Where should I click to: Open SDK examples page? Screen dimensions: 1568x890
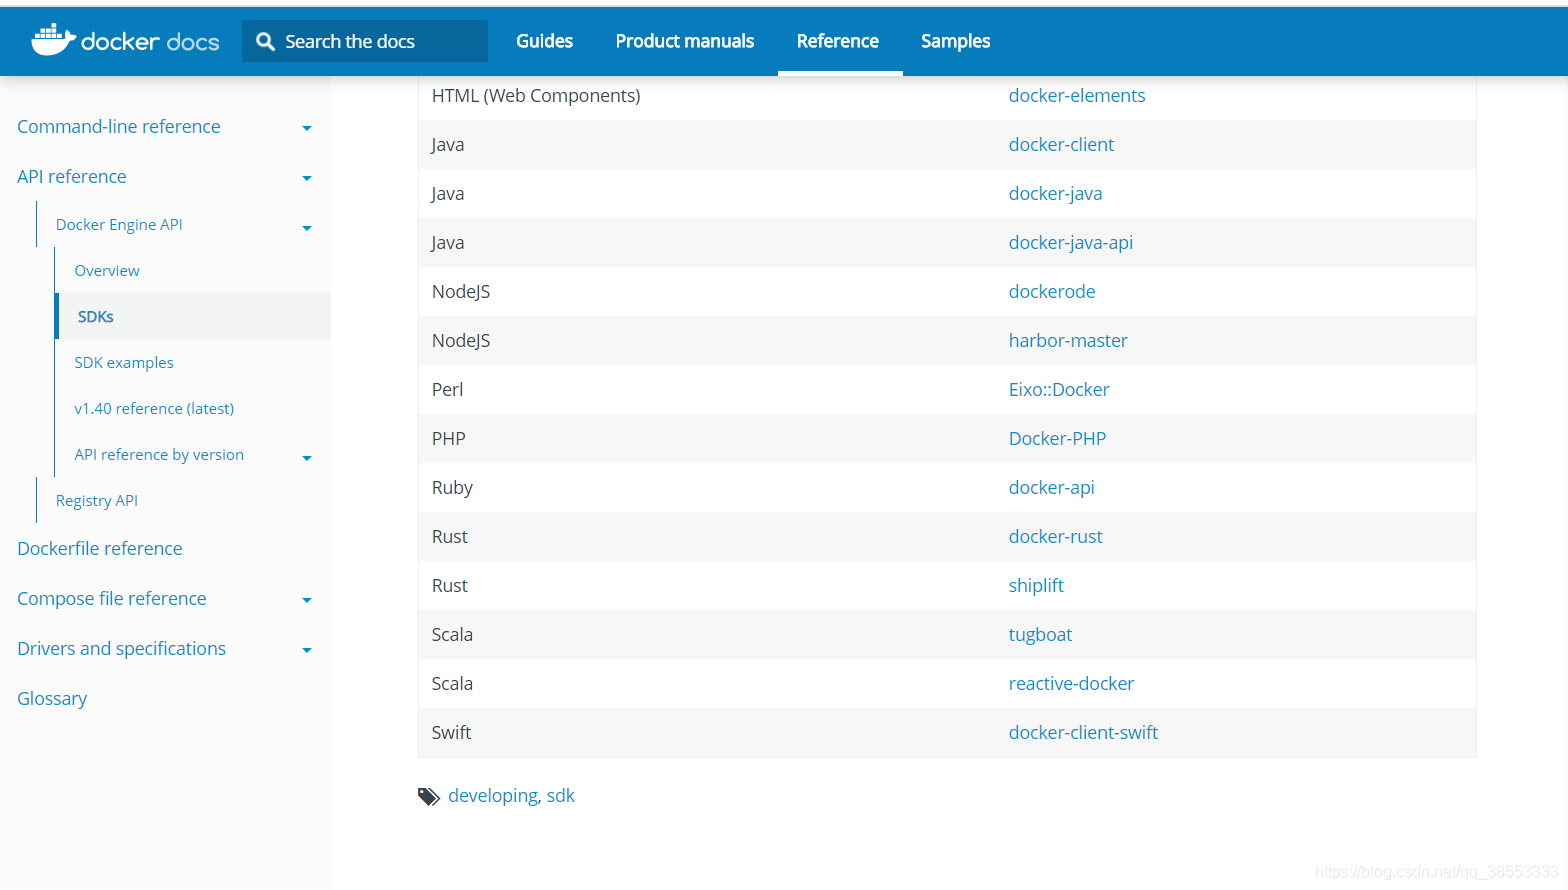124,363
